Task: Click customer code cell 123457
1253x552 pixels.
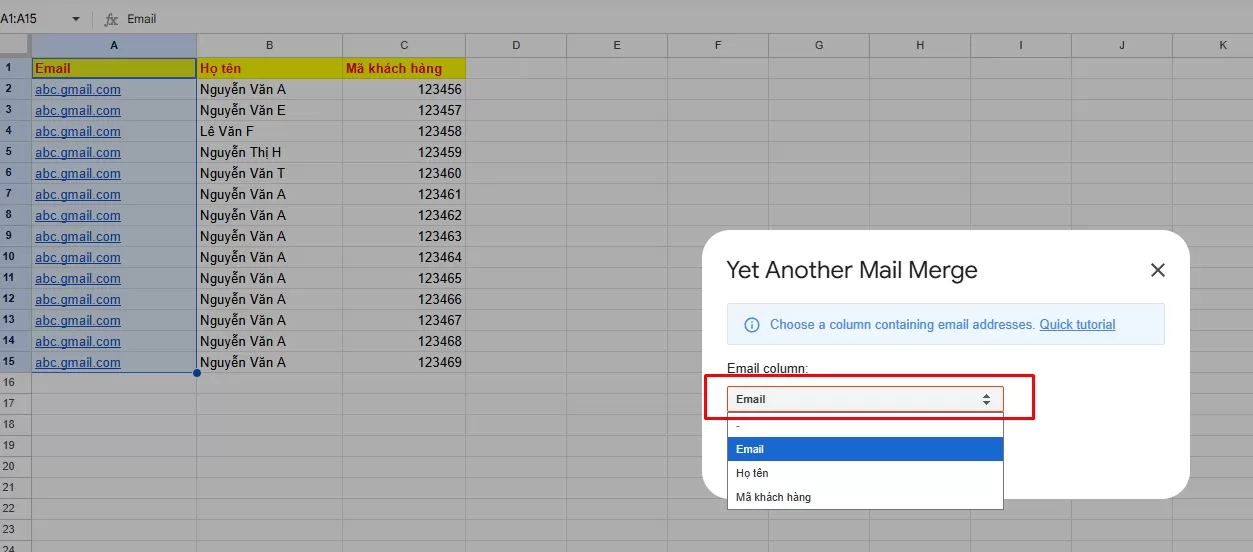Action: point(404,110)
